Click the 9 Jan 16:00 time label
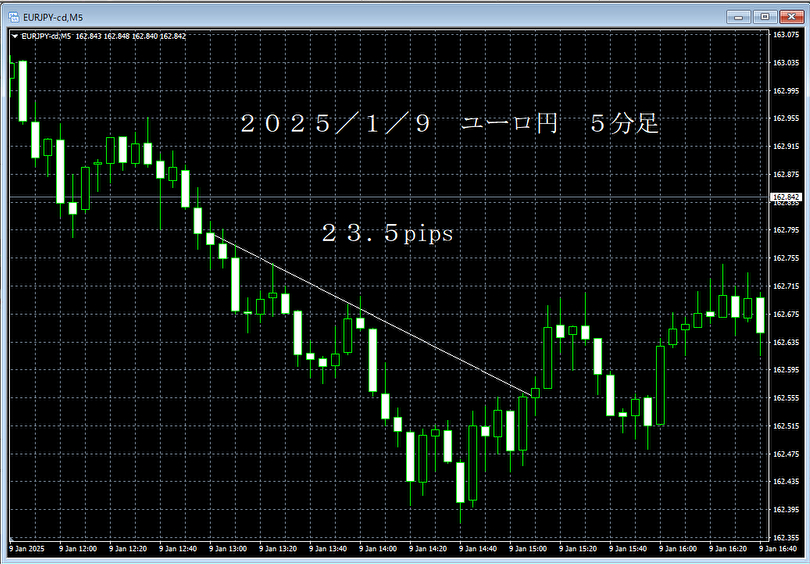810x564 pixels. [x=678, y=549]
